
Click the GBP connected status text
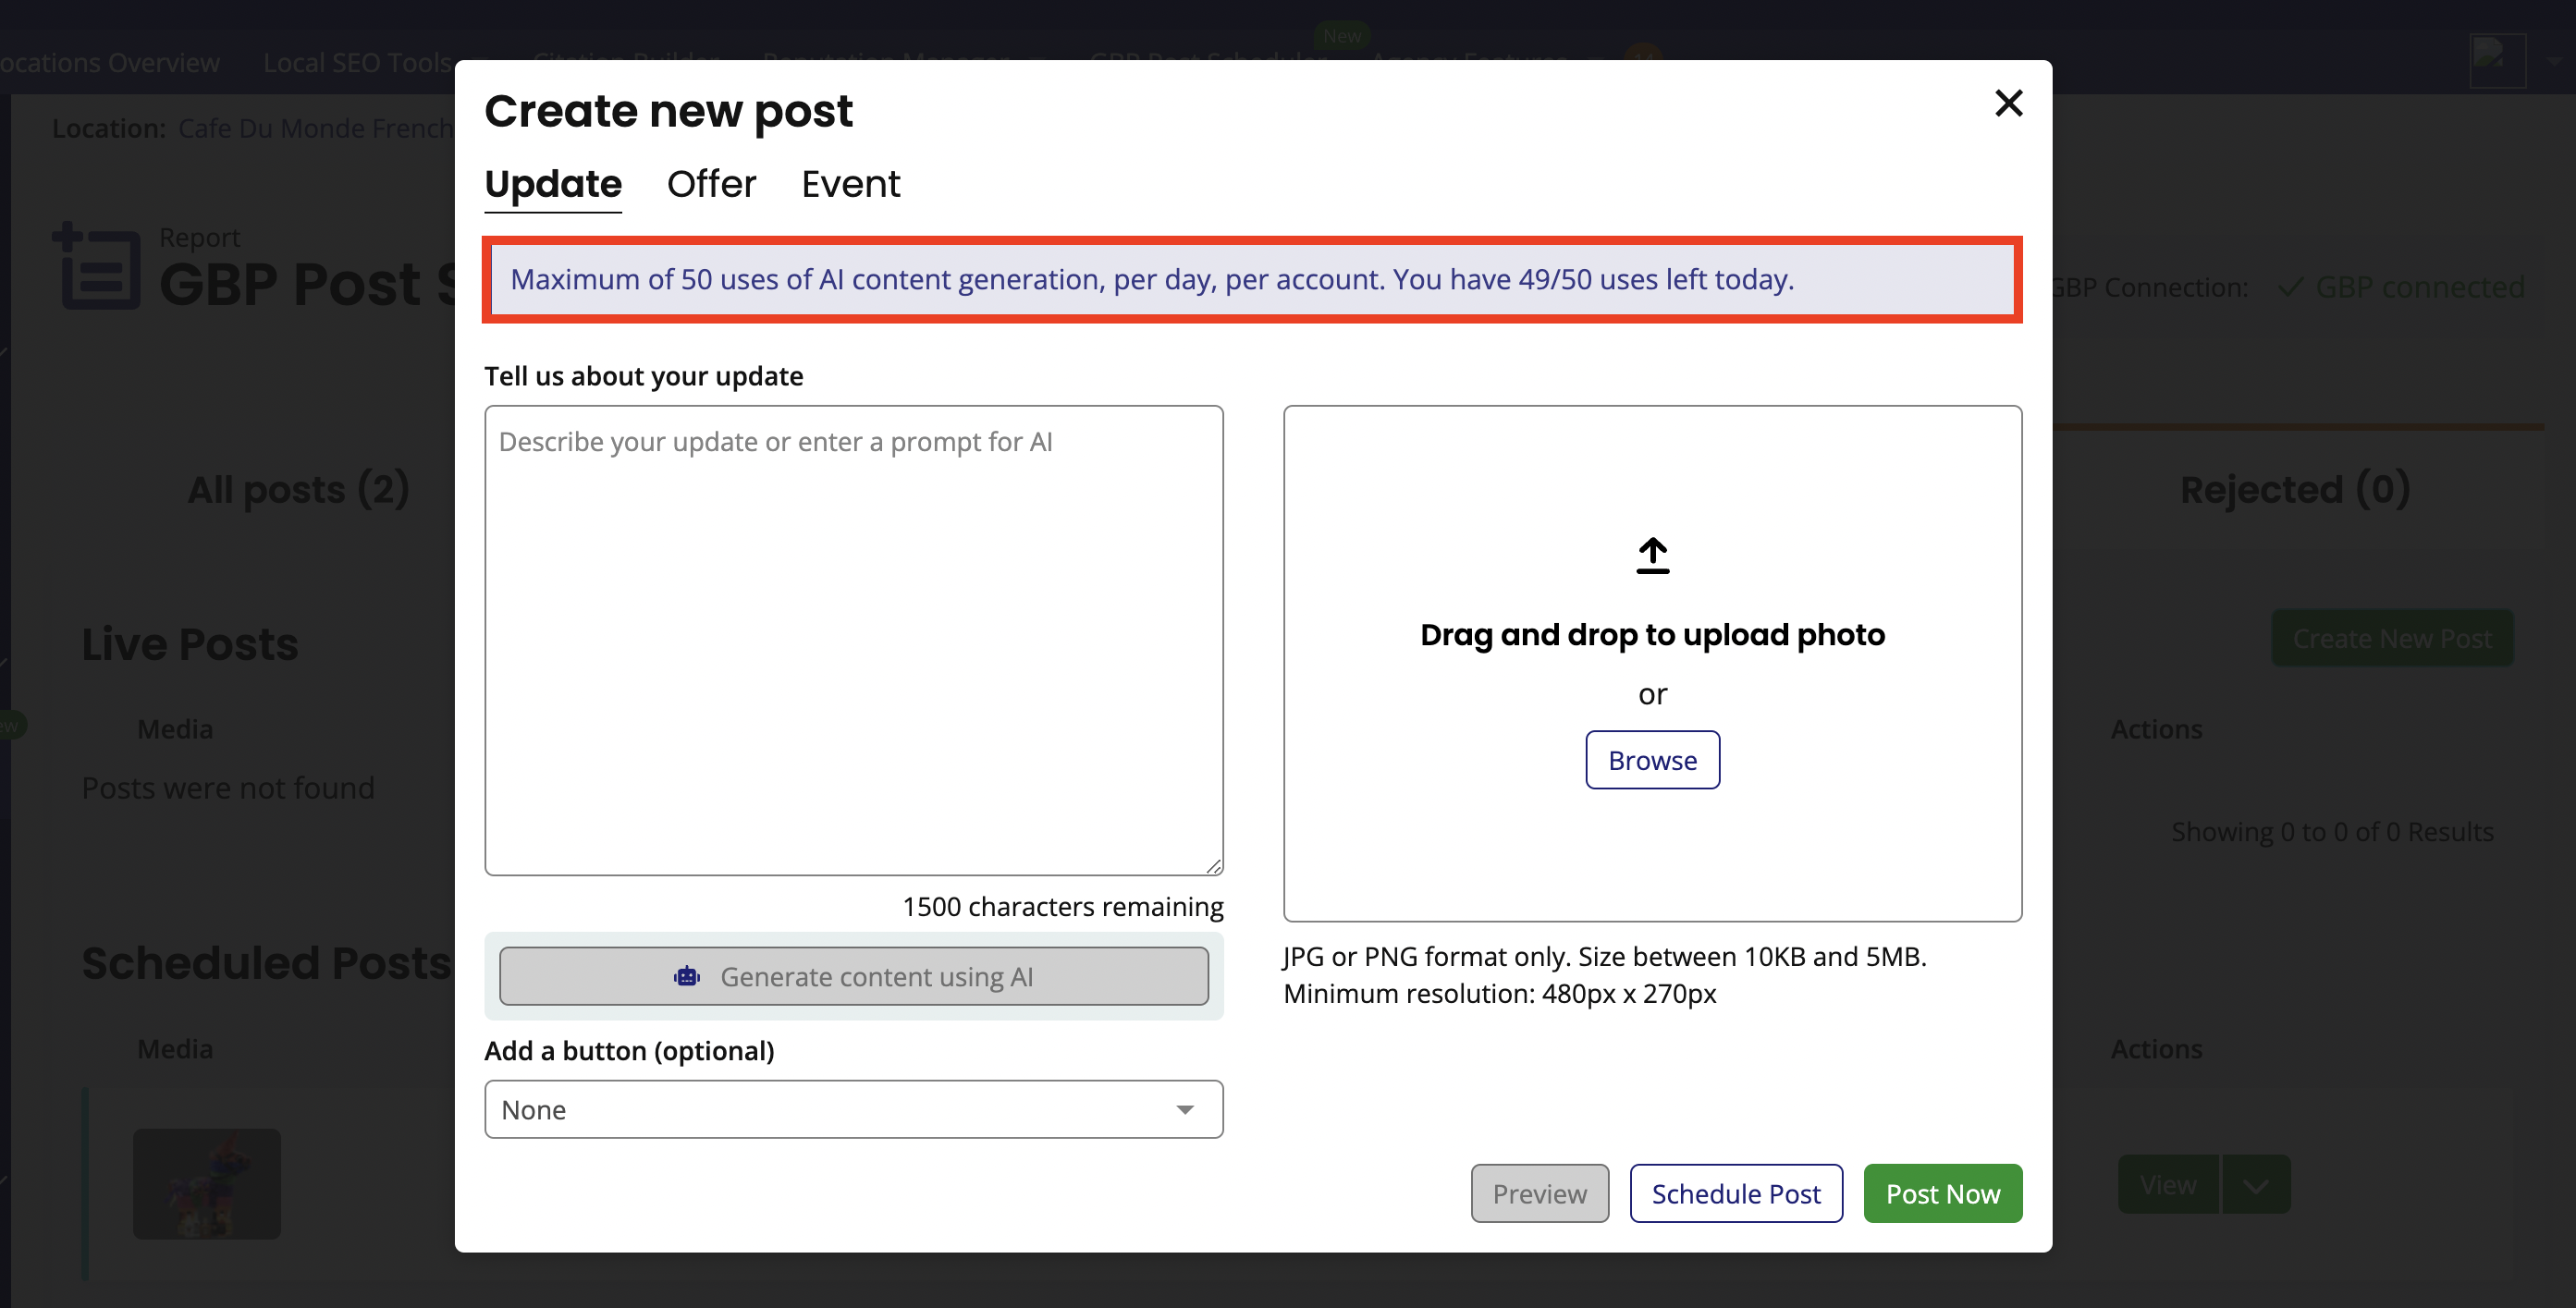tap(2420, 287)
